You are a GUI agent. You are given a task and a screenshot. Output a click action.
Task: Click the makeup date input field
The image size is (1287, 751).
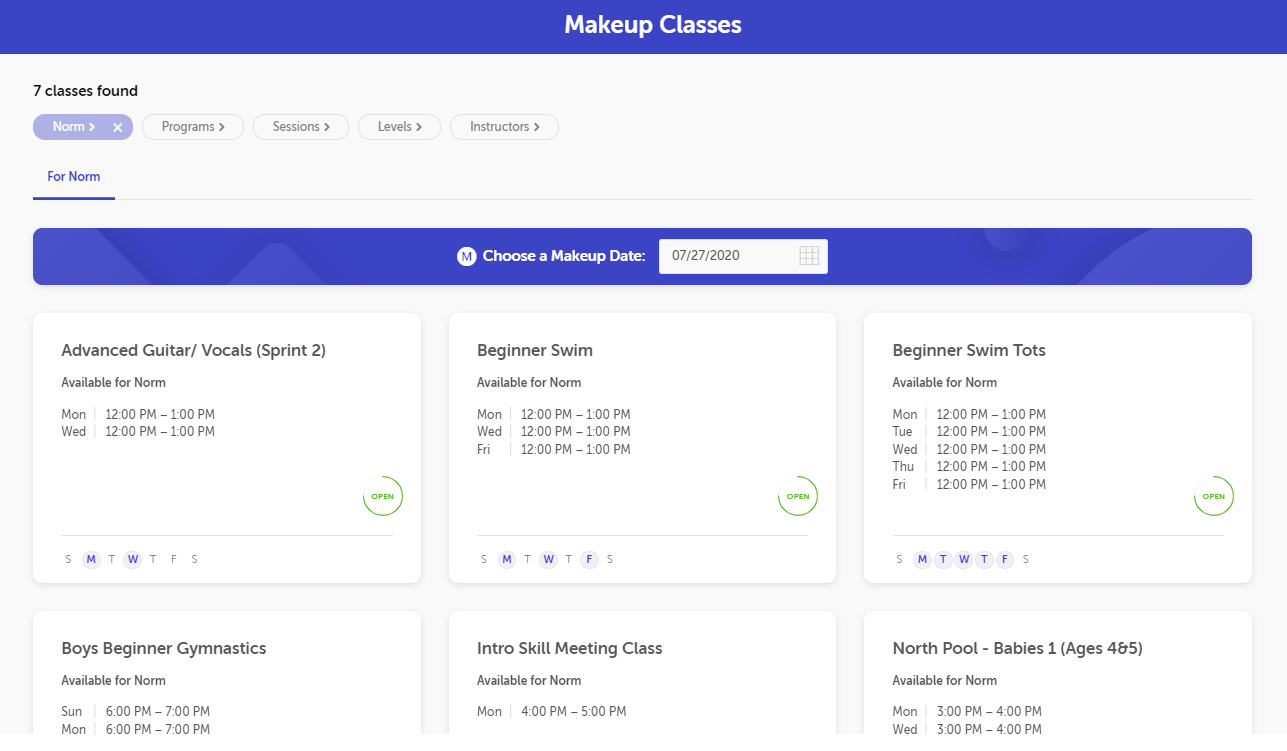[743, 256]
